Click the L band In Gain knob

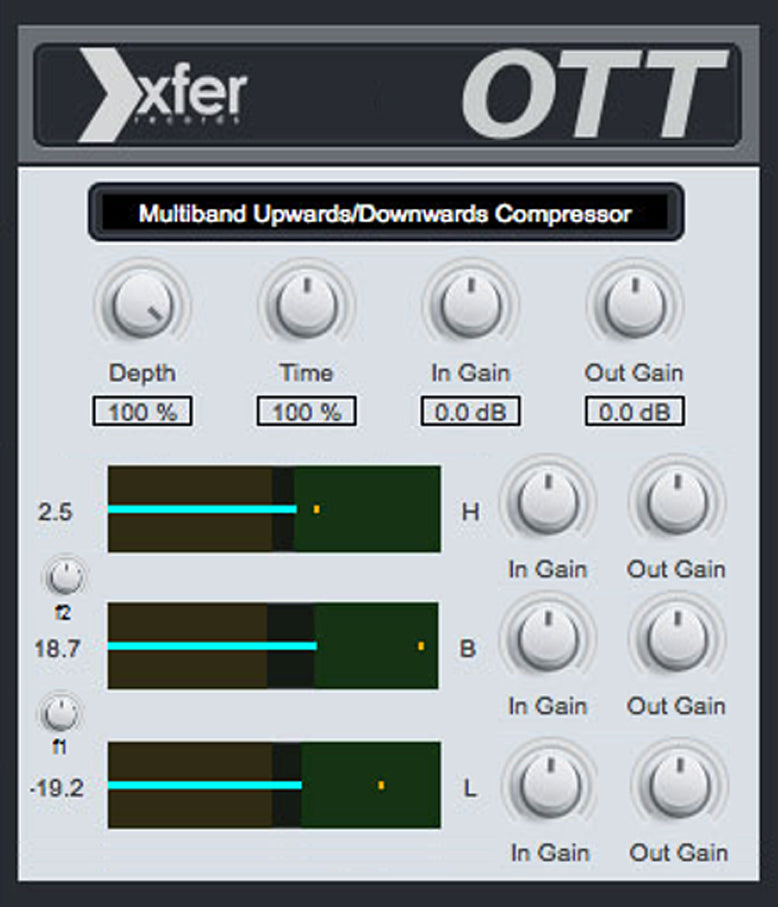click(550, 786)
